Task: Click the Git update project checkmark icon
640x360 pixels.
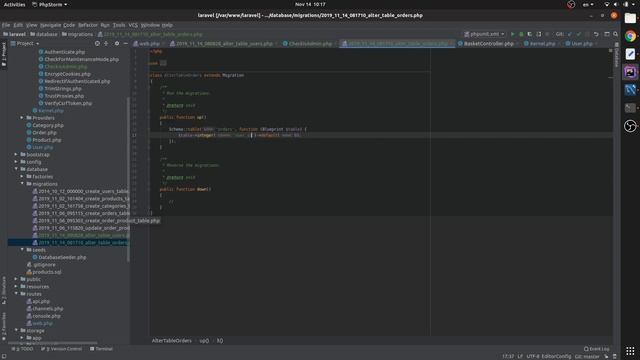Action: tap(570, 34)
